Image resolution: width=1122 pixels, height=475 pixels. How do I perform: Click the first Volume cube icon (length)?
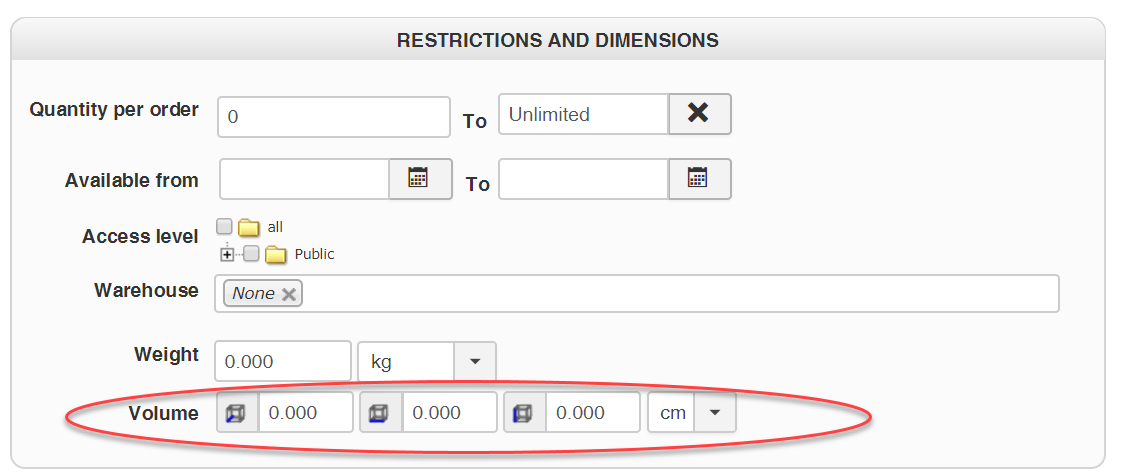point(236,413)
